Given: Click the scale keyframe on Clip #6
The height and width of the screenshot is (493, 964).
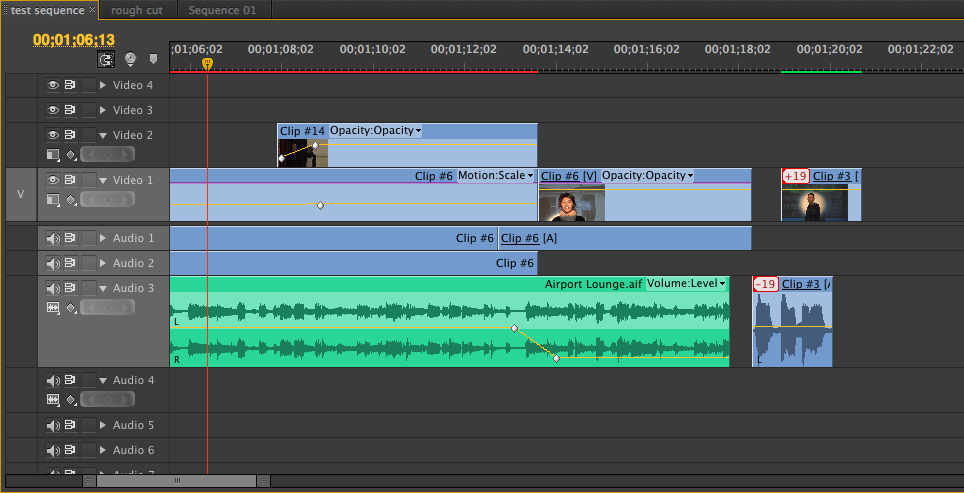Looking at the screenshot, I should click(320, 205).
